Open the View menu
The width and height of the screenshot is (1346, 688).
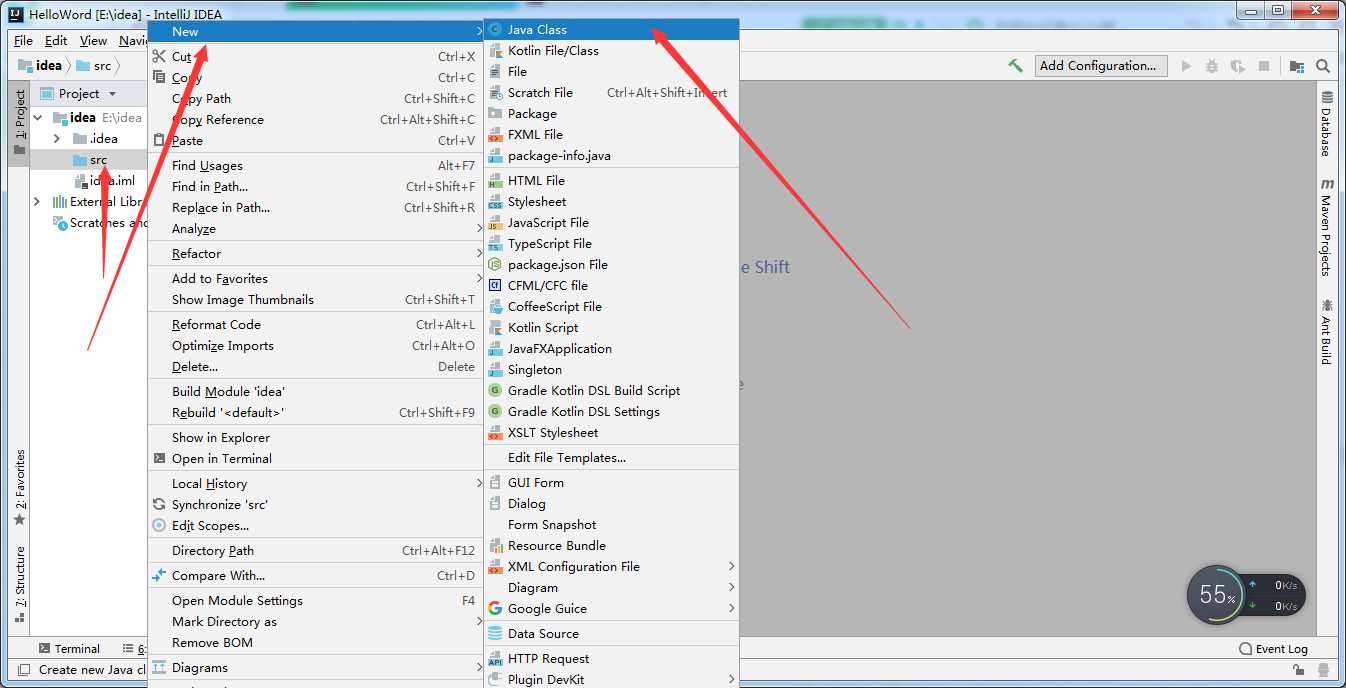[x=93, y=41]
